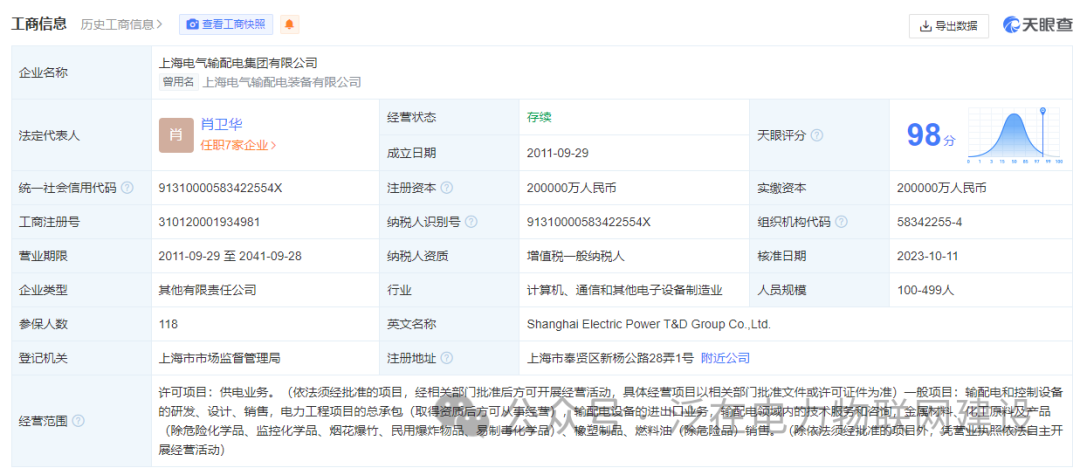Click 查看工商快照 button

[226, 25]
